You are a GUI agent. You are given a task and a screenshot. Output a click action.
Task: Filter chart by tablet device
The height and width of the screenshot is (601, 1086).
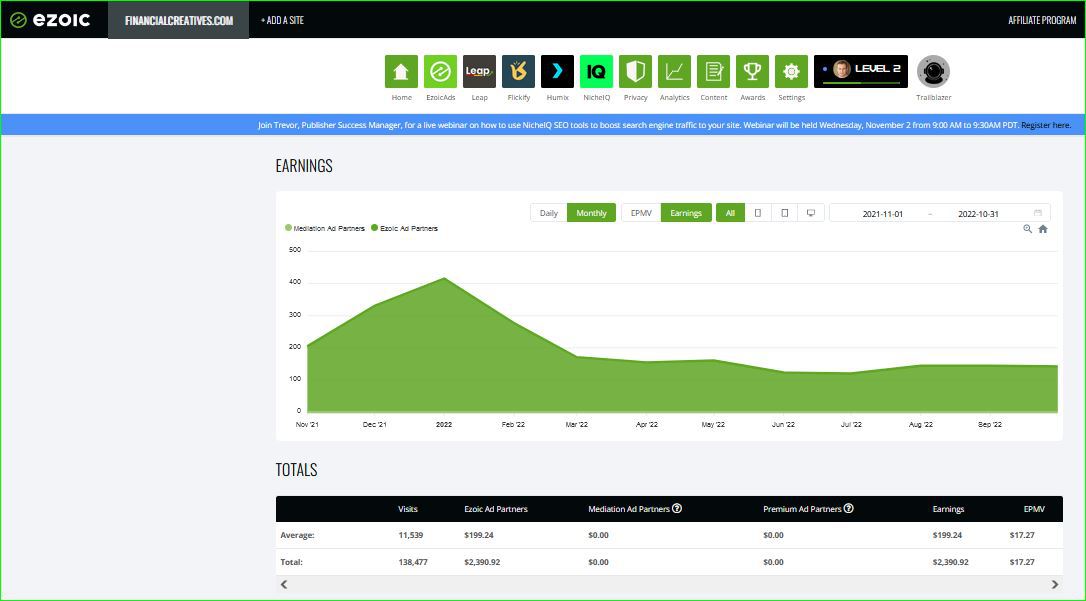pos(785,213)
